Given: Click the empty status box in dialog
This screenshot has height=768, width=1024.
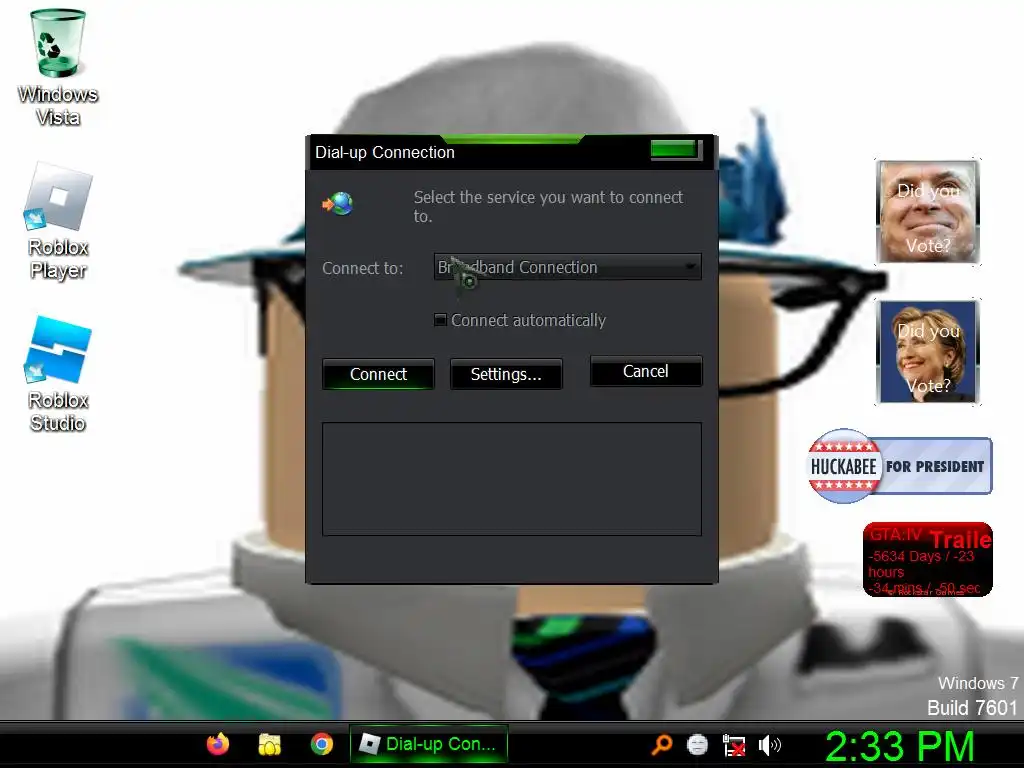Looking at the screenshot, I should [512, 479].
